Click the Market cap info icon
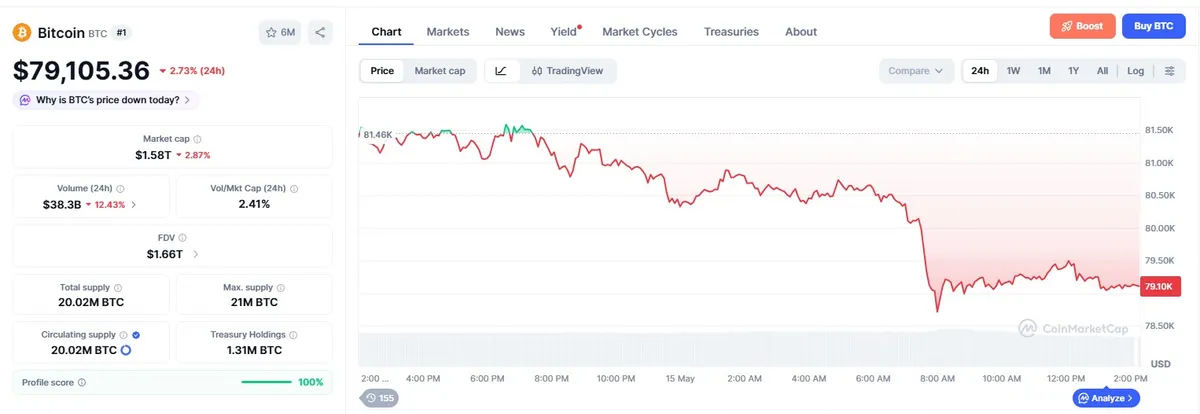Image resolution: width=1200 pixels, height=414 pixels. tap(197, 140)
